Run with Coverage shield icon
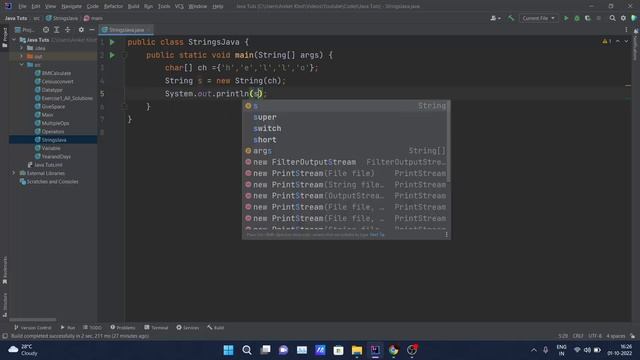 tap(588, 18)
